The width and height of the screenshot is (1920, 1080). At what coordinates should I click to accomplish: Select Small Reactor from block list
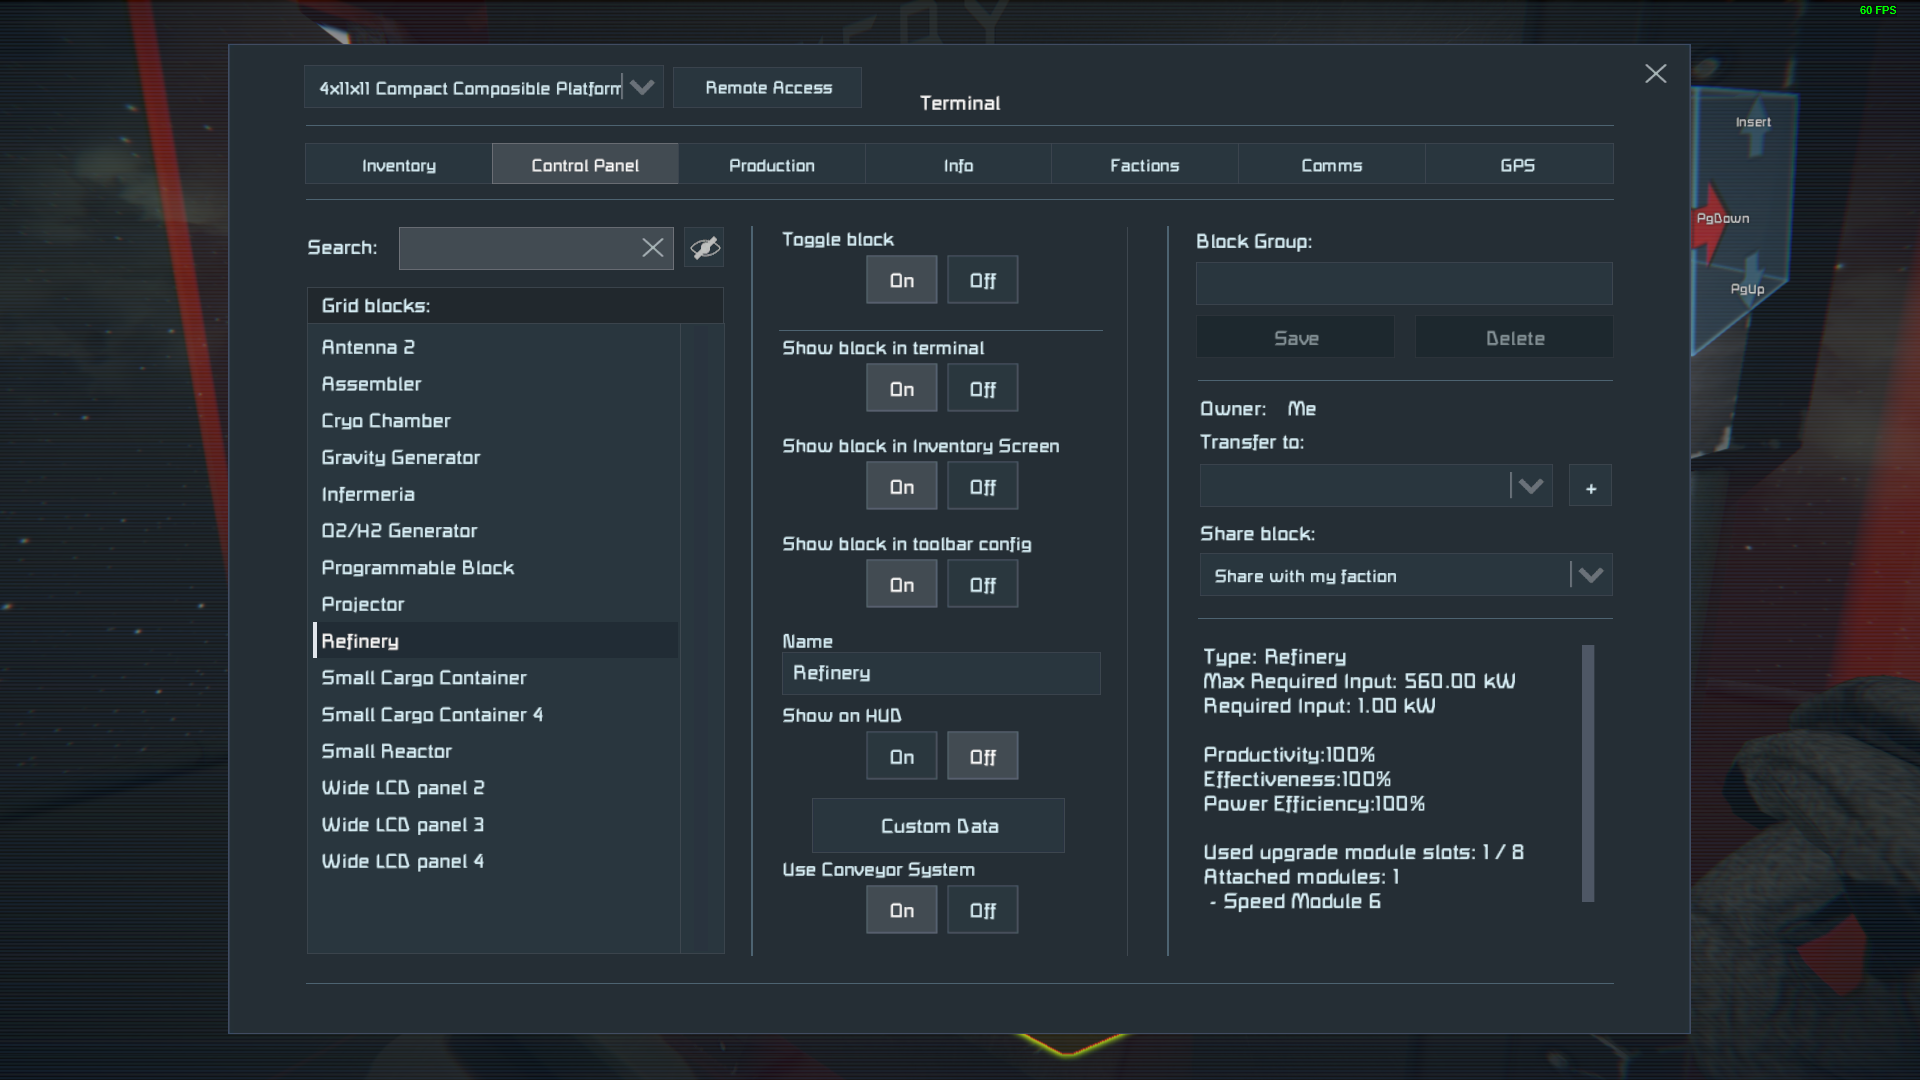[386, 751]
